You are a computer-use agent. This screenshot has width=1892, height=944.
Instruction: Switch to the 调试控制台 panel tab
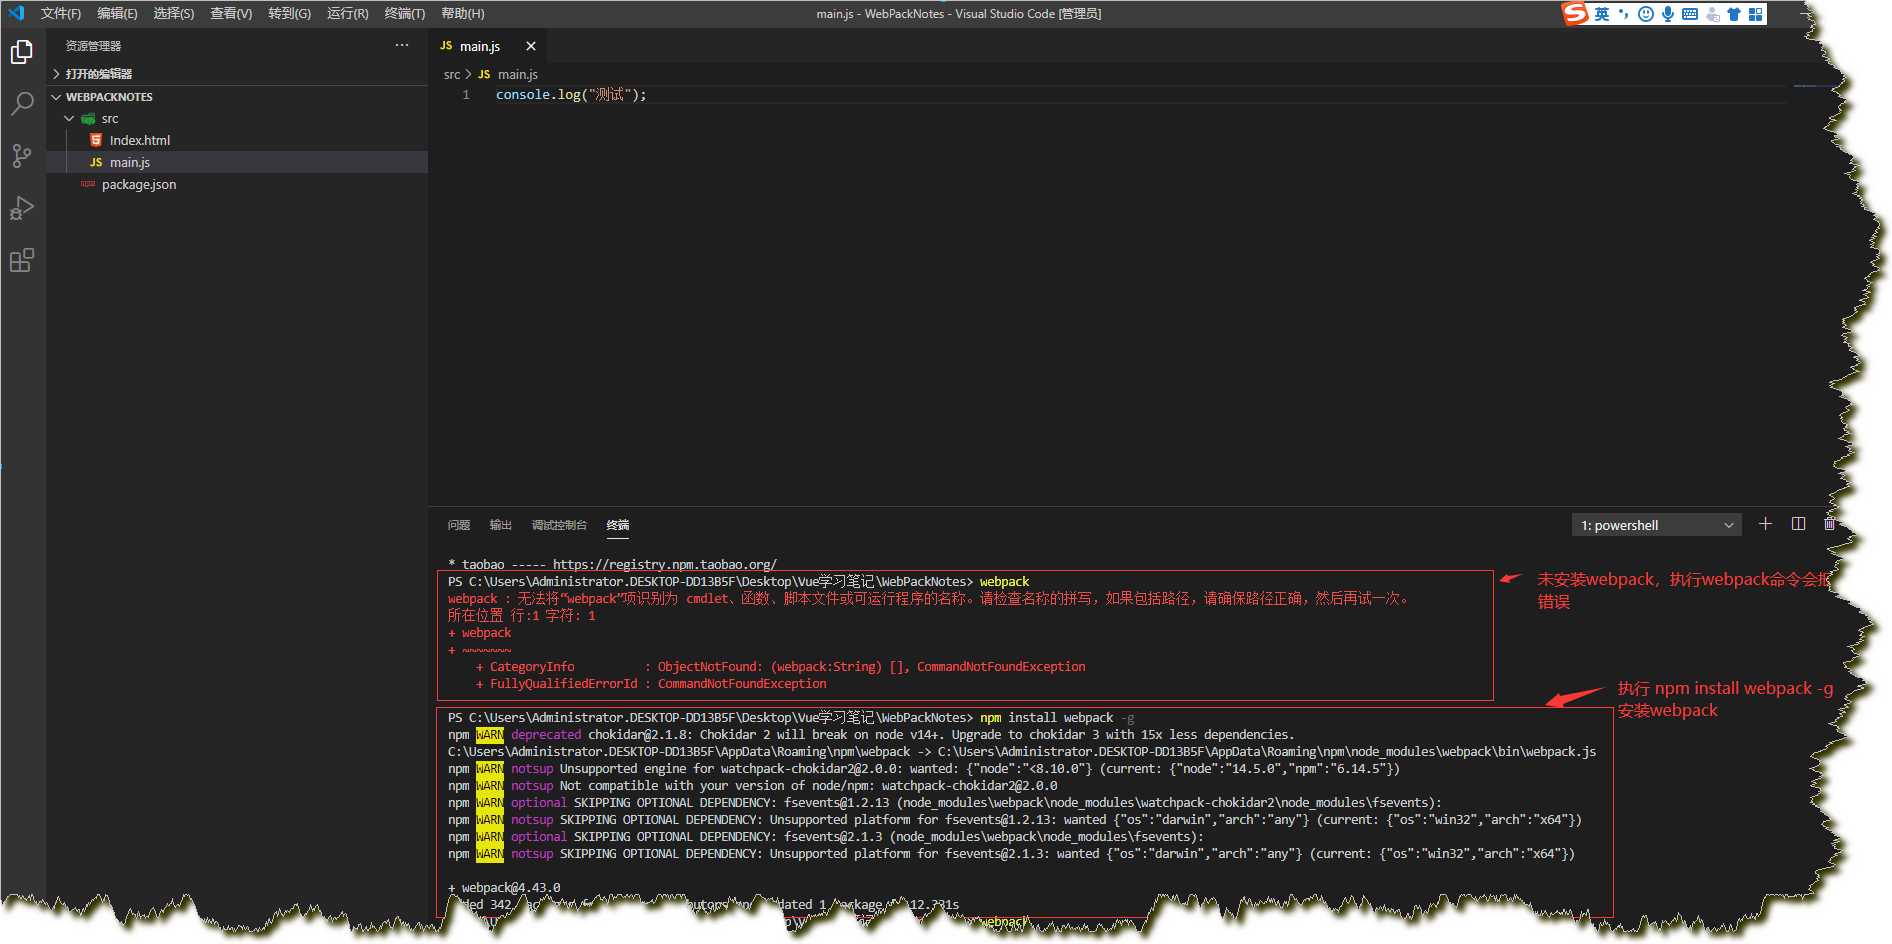[x=559, y=525]
